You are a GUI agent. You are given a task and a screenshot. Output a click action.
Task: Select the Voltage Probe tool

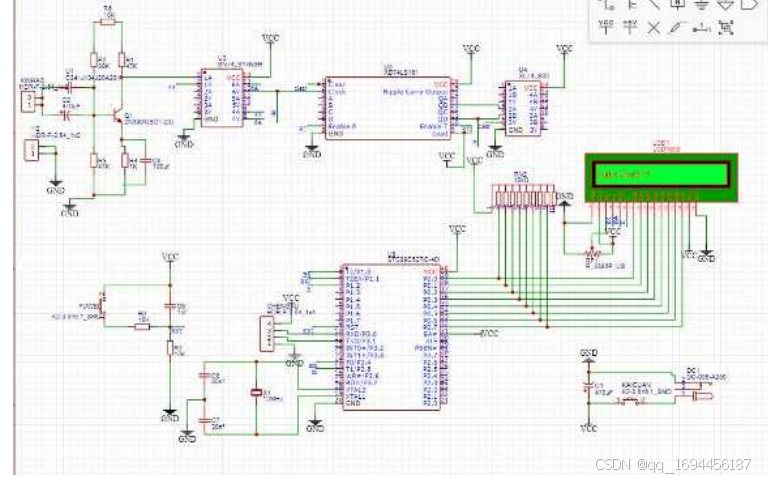pos(678,28)
